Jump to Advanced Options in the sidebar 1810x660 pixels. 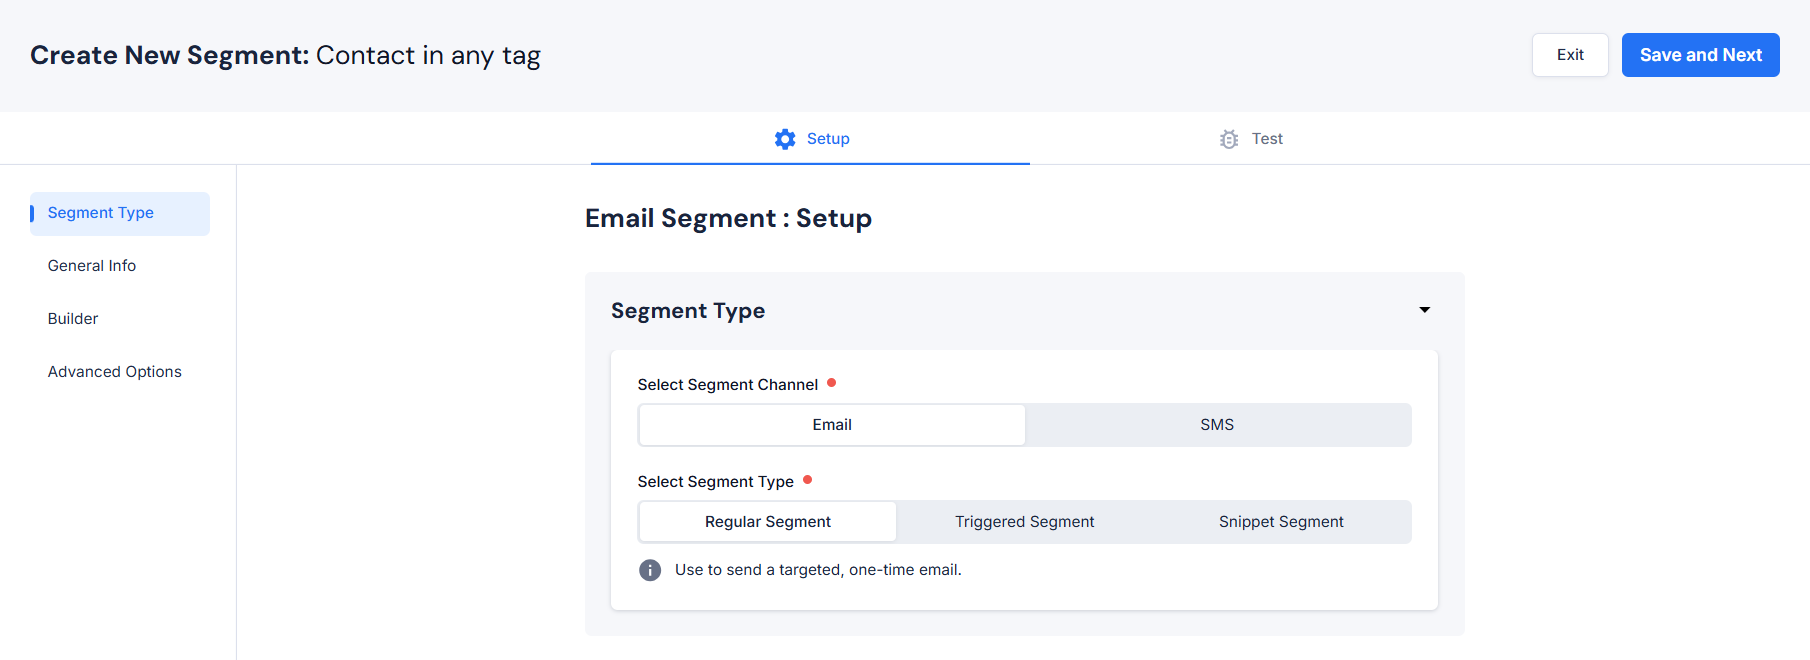coord(115,372)
